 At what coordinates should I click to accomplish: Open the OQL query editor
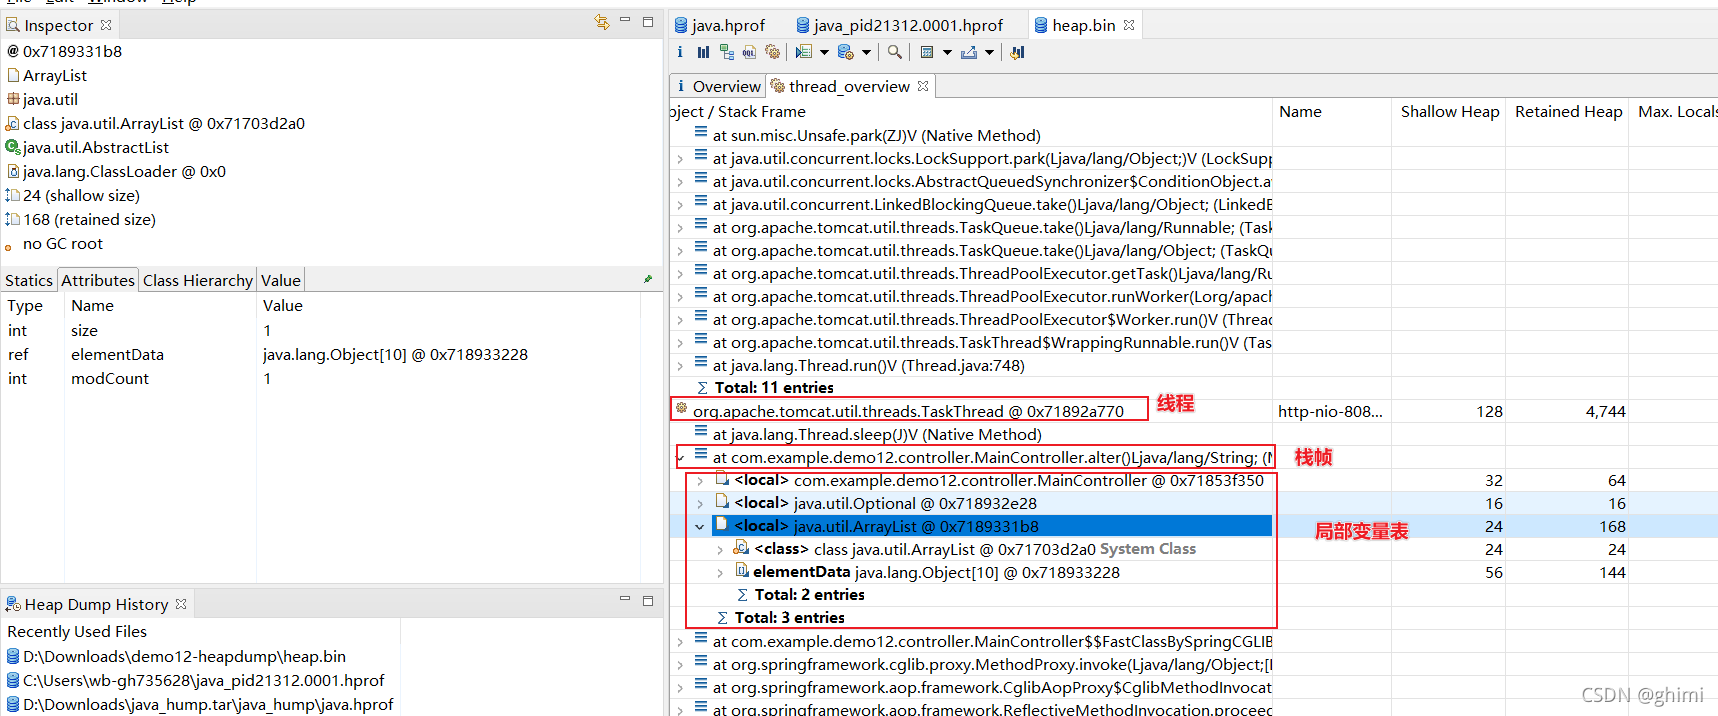click(749, 52)
